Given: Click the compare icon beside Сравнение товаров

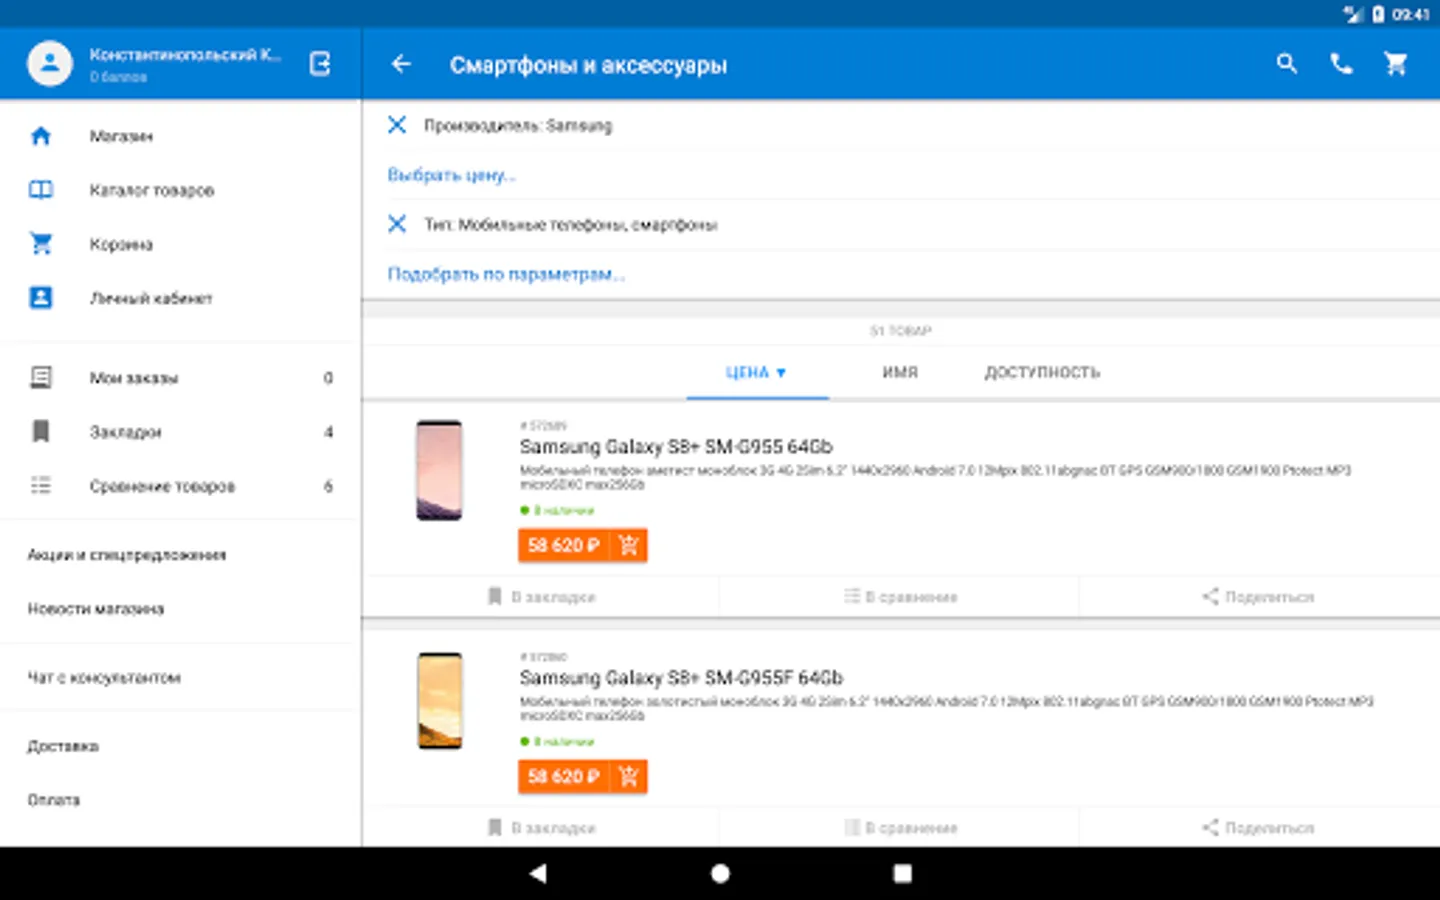Looking at the screenshot, I should [x=41, y=486].
